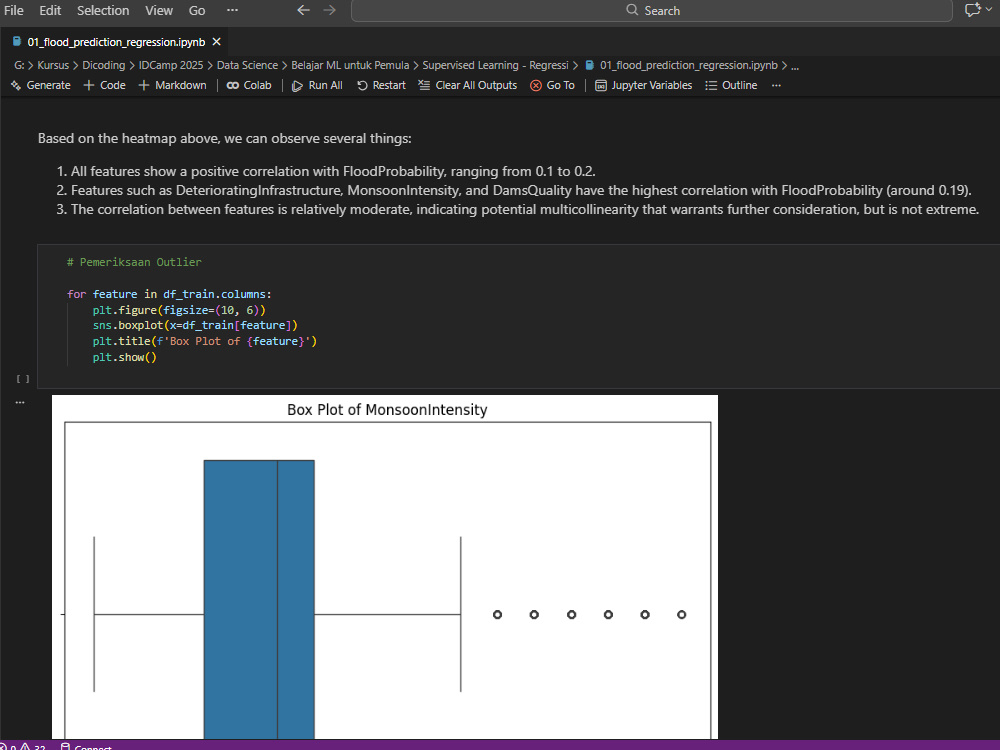Click the sns.boxplot code line

(x=195, y=325)
